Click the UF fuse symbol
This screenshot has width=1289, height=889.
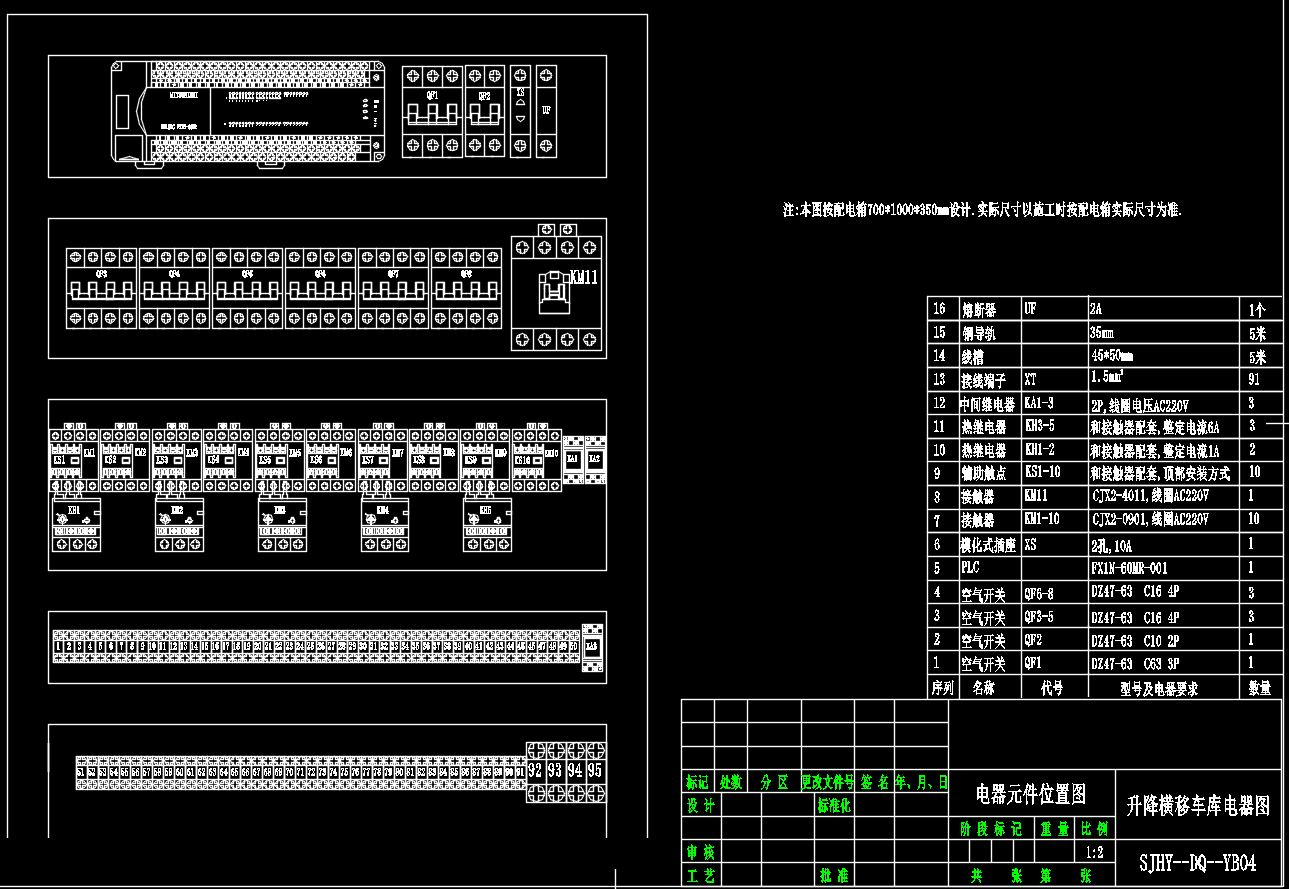(546, 111)
